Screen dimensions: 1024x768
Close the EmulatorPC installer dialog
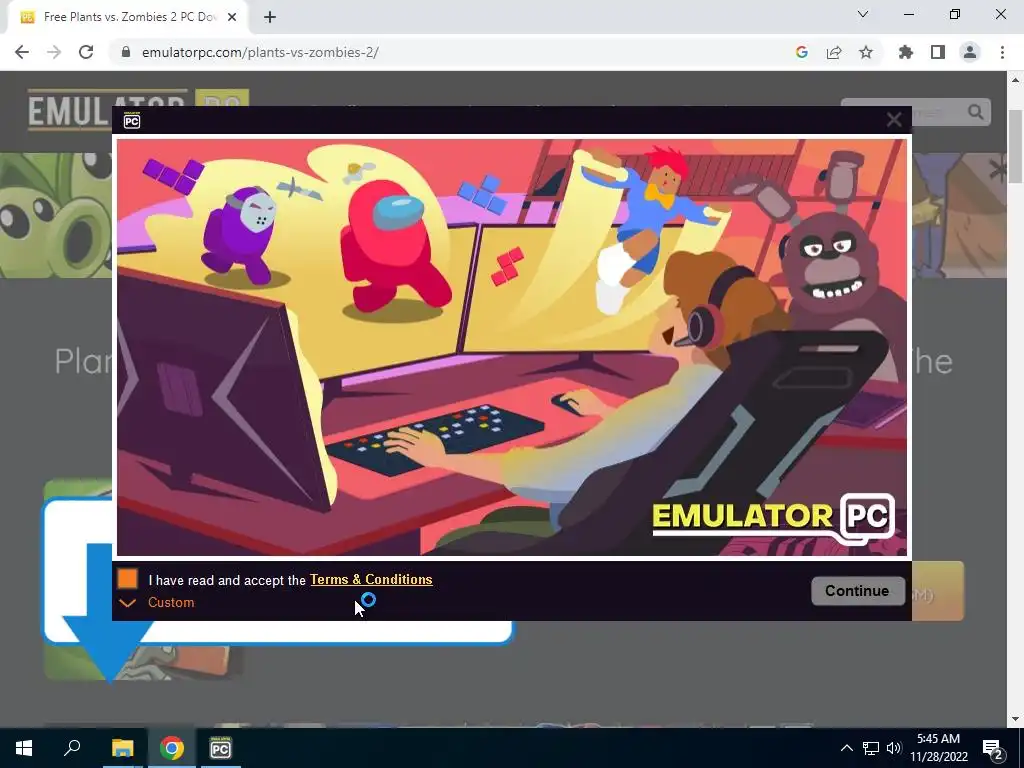click(894, 120)
